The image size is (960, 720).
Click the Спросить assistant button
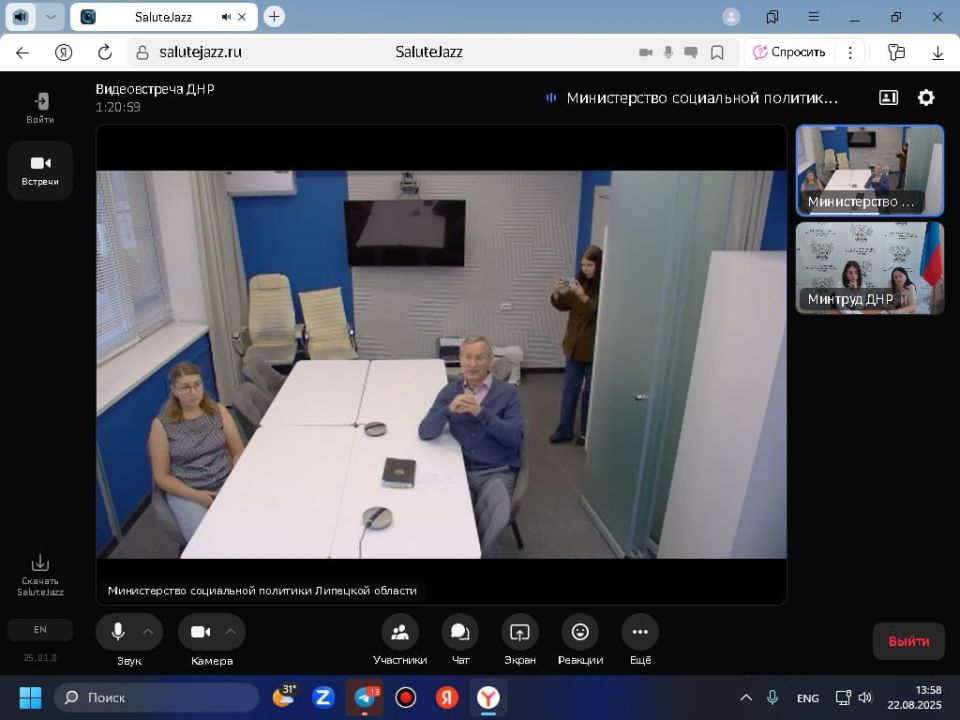coord(789,52)
